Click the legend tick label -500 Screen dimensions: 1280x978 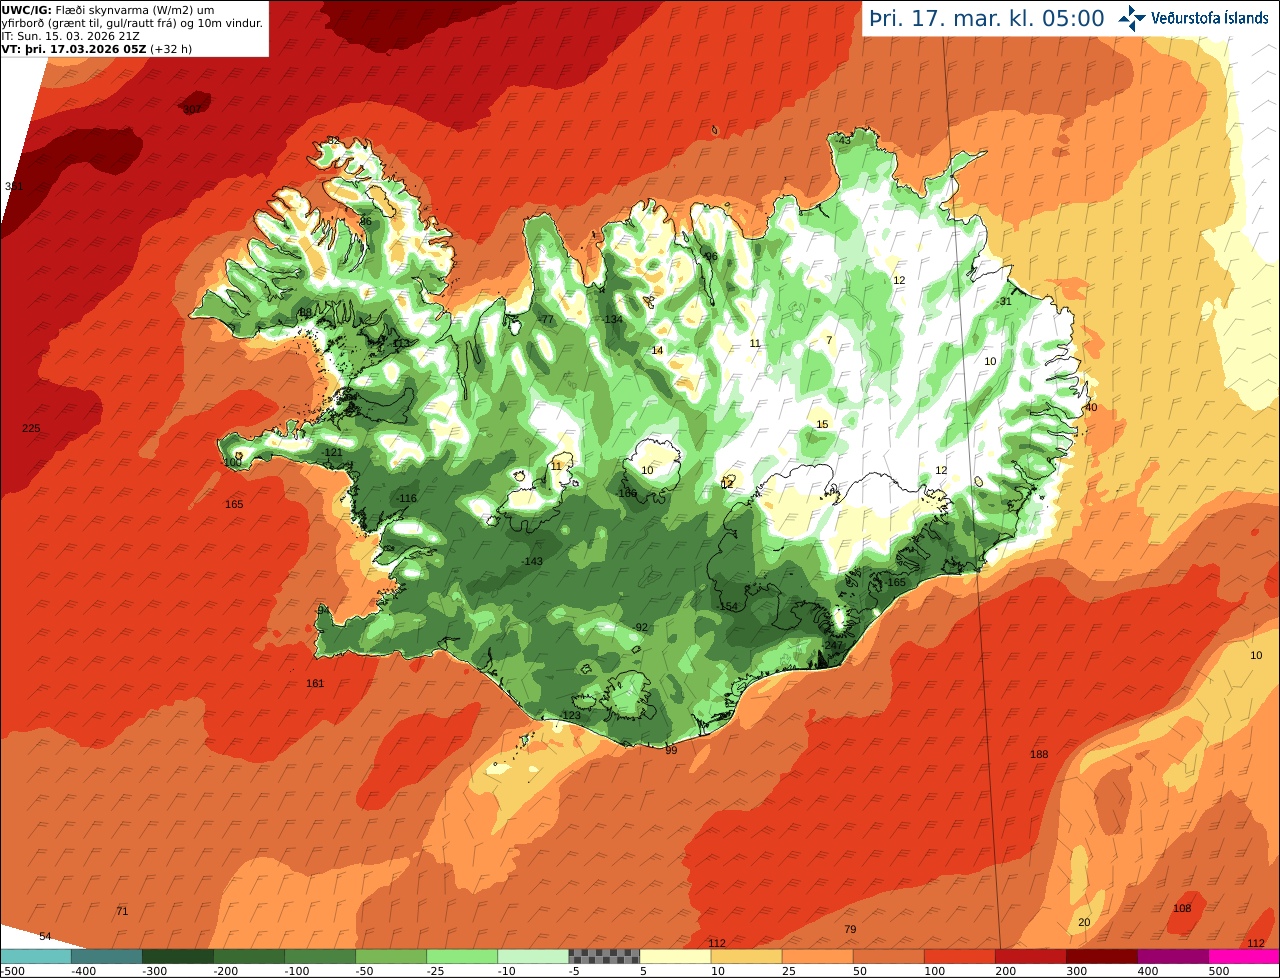point(11,971)
